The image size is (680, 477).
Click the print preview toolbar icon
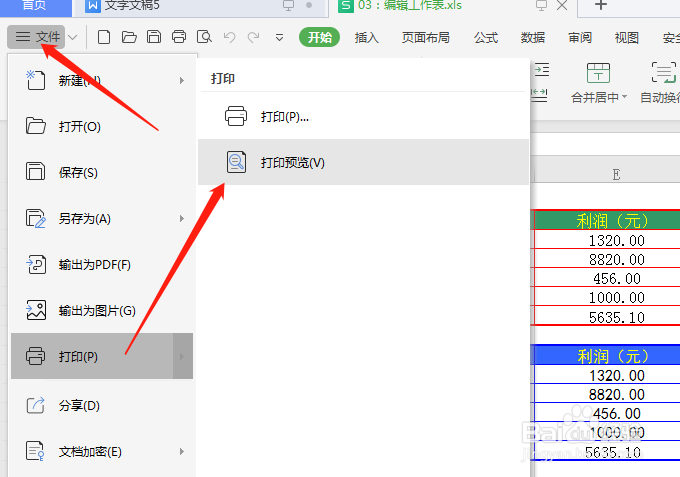point(204,37)
